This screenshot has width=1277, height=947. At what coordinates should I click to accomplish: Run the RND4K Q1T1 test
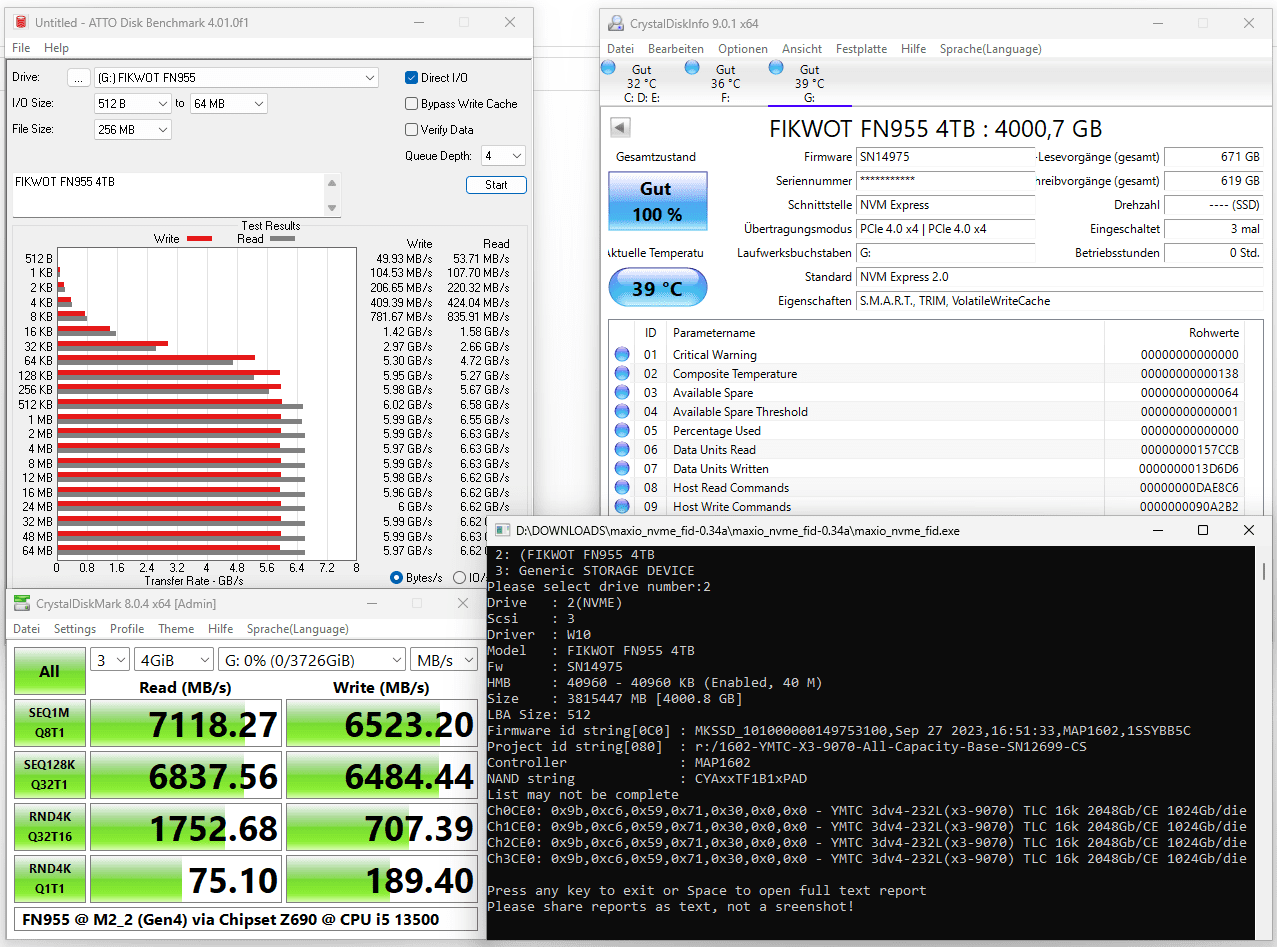(49, 880)
